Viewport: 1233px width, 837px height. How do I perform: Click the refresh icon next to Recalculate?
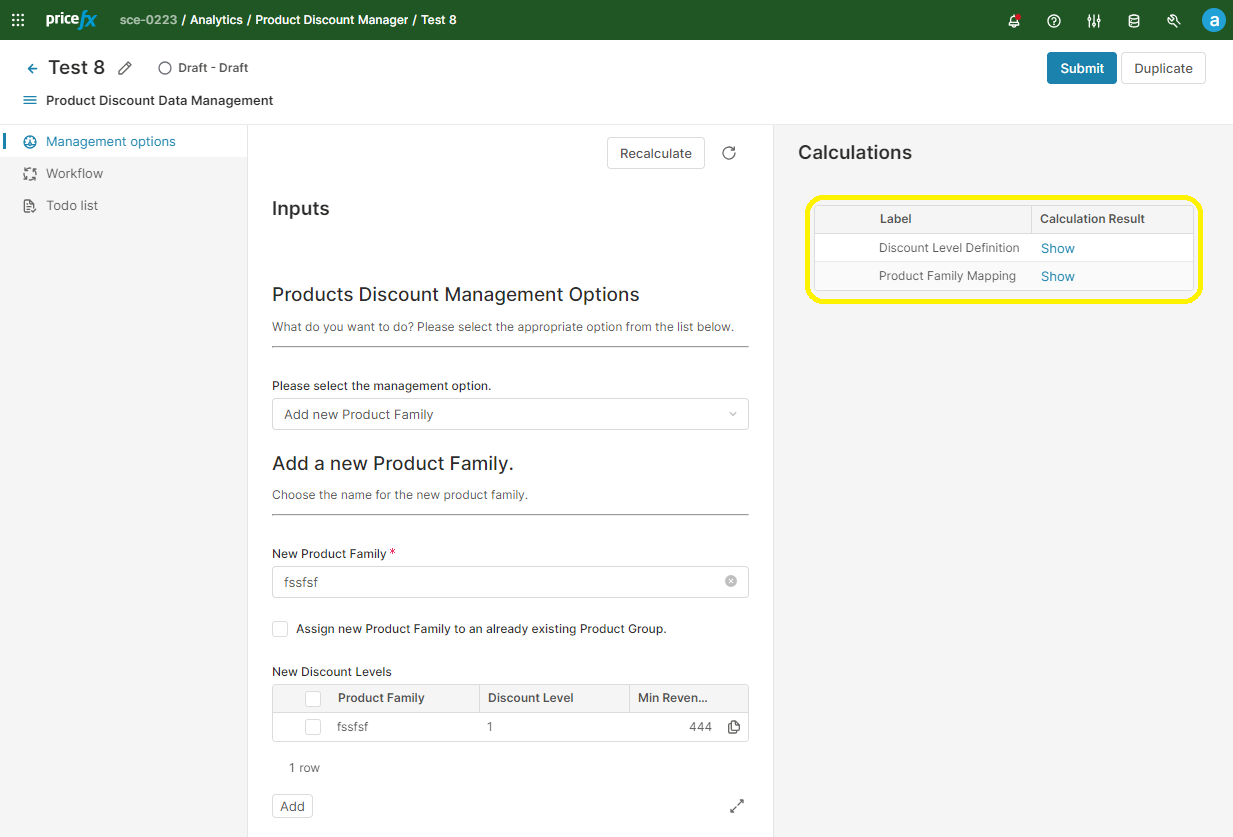(x=729, y=153)
